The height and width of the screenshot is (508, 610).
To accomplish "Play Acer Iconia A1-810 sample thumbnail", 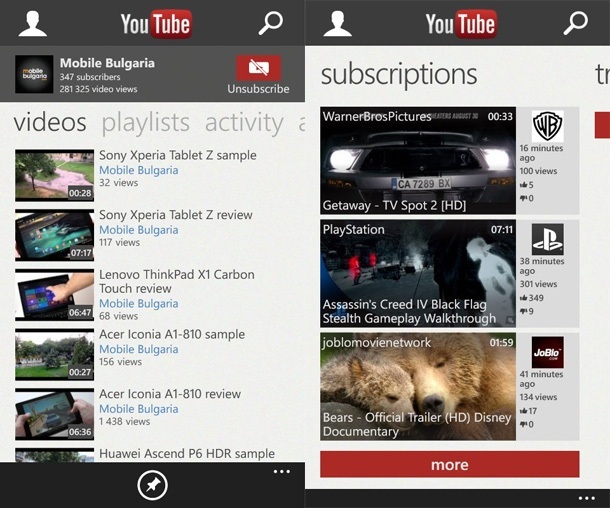I will (54, 354).
